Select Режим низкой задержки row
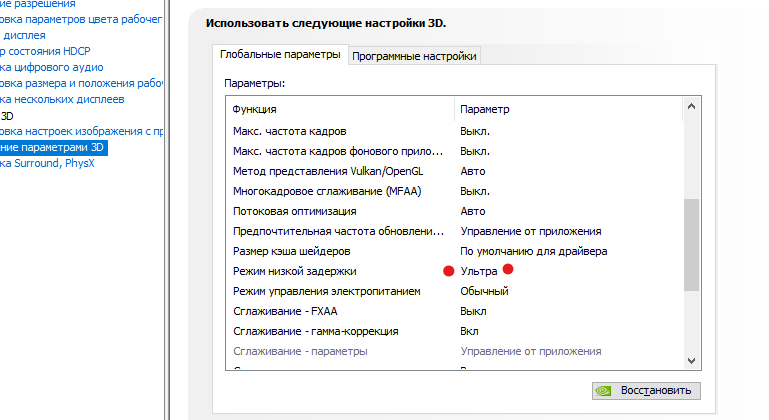The width and height of the screenshot is (769, 420). click(x=454, y=271)
